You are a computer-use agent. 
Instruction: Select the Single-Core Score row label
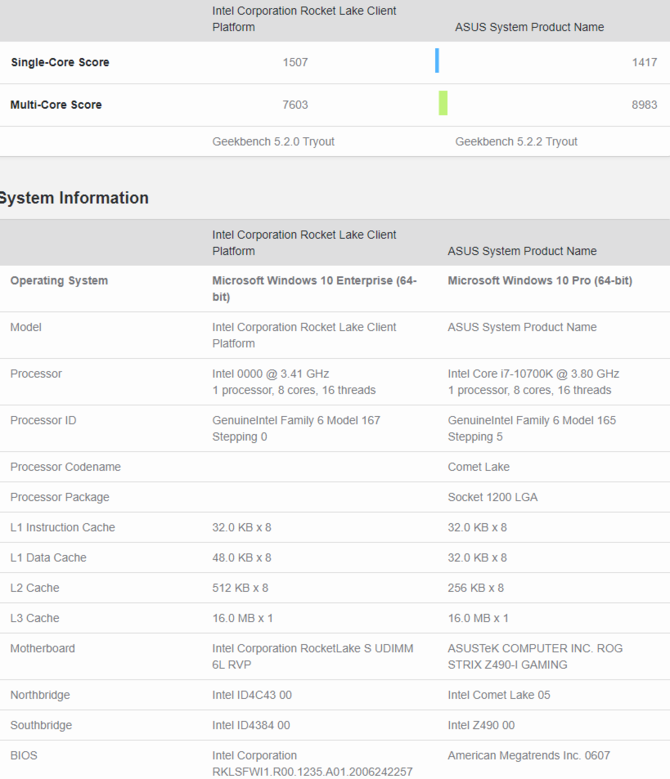[x=60, y=63]
